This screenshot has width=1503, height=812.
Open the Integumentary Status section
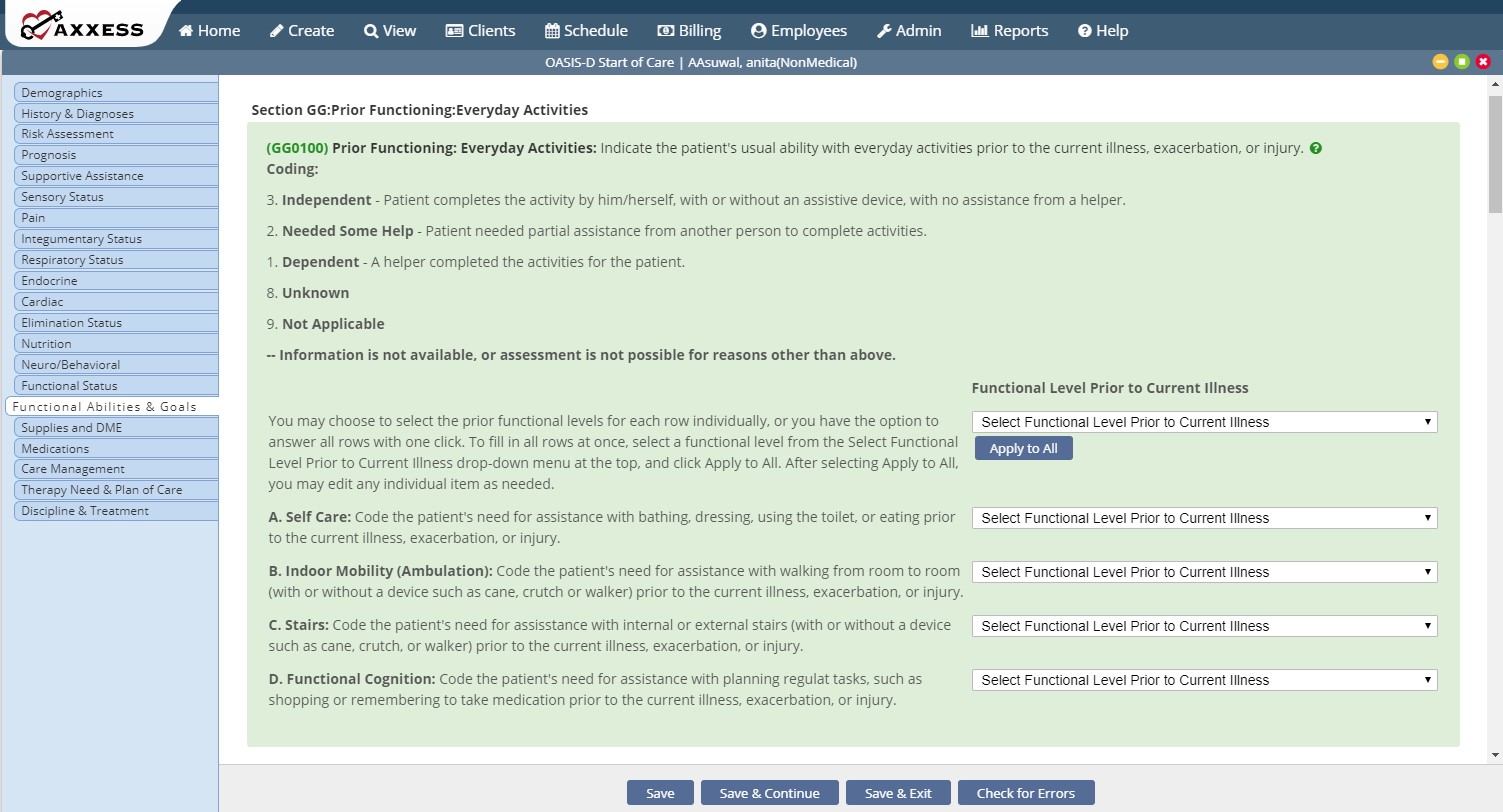tap(116, 239)
